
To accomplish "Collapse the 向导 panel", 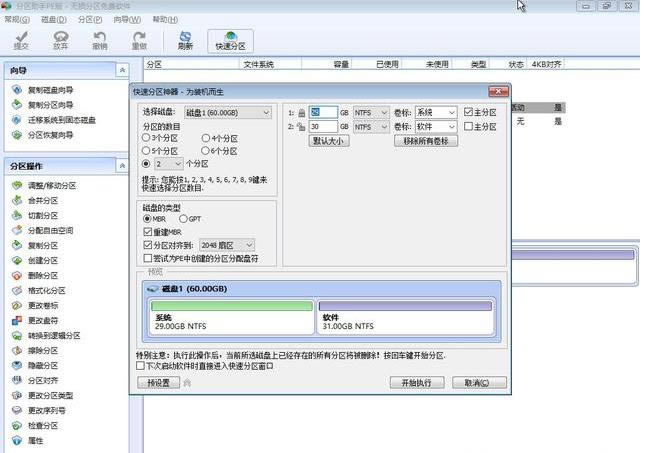I will [122, 70].
